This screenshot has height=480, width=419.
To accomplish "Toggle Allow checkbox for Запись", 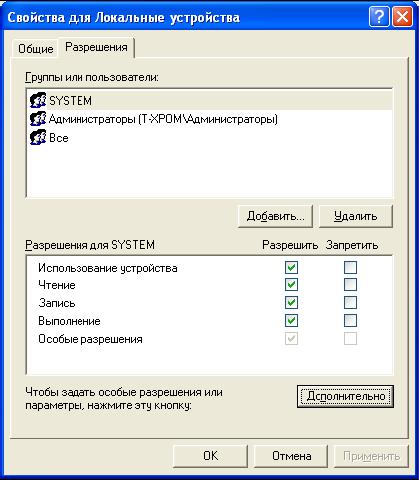I will pos(291,303).
